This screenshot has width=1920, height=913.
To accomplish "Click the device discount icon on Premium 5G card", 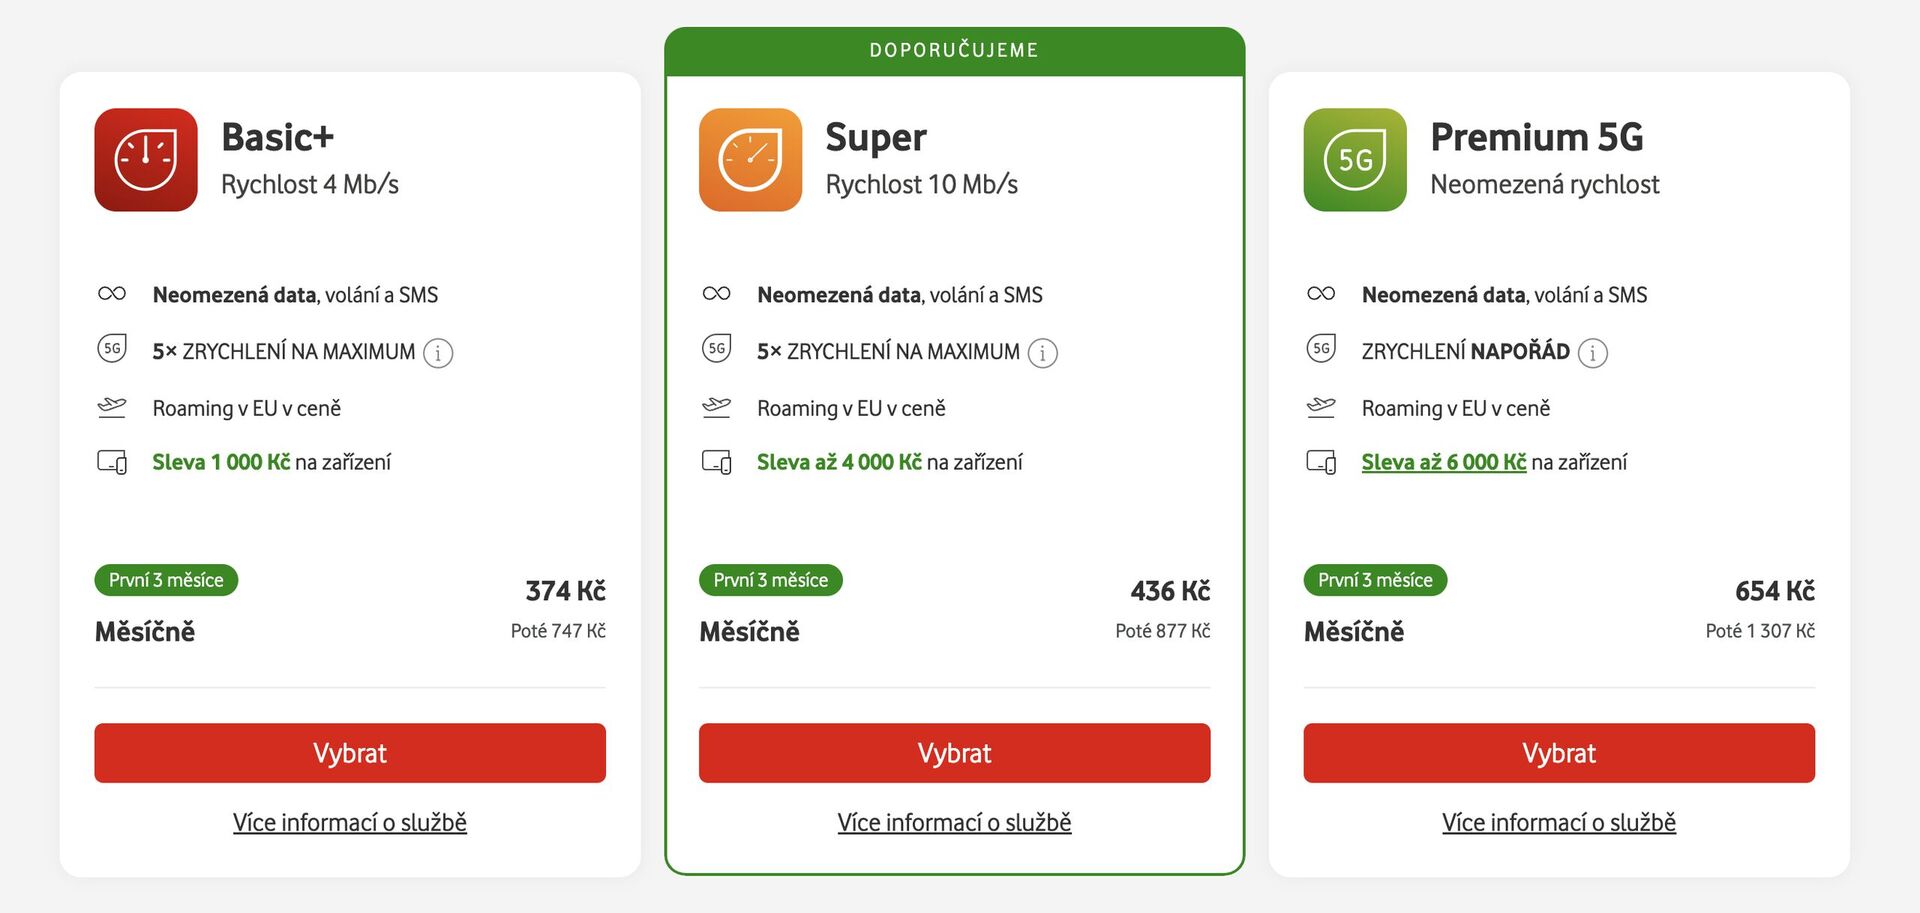I will pyautogui.click(x=1321, y=461).
